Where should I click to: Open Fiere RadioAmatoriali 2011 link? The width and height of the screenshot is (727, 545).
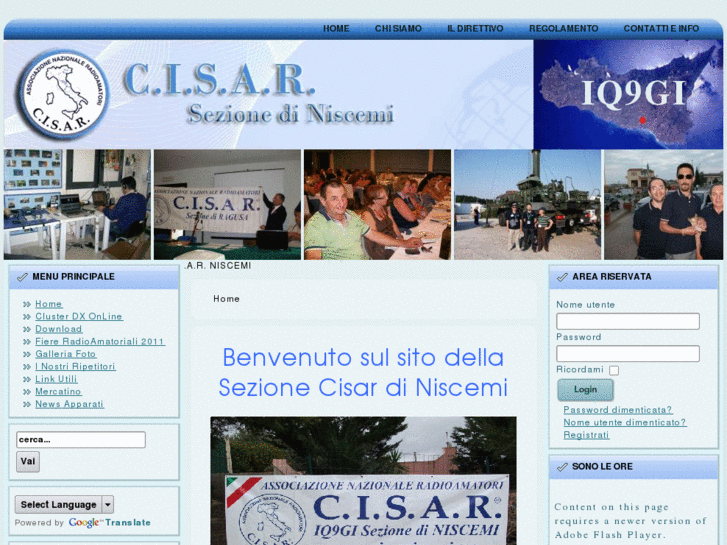[x=100, y=342]
